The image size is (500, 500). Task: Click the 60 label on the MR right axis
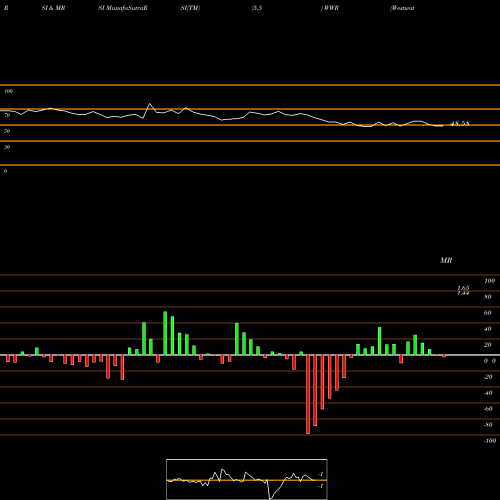(x=488, y=313)
